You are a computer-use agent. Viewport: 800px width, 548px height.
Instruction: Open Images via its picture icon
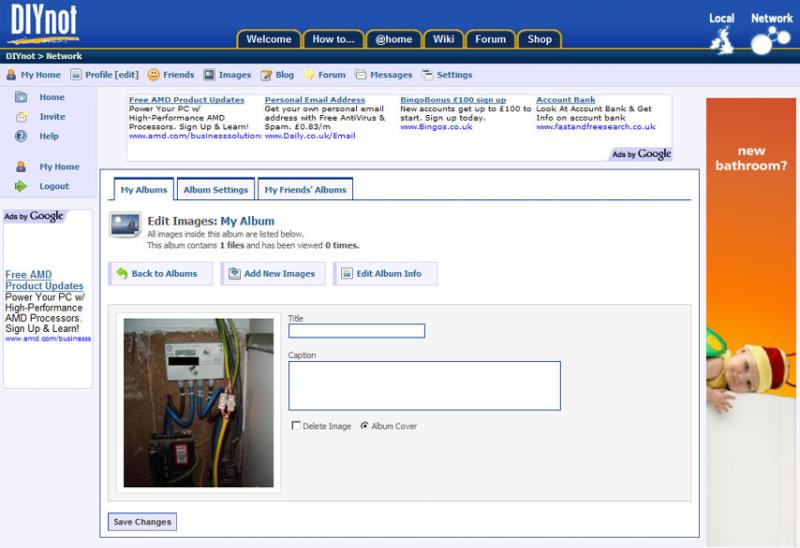[209, 75]
